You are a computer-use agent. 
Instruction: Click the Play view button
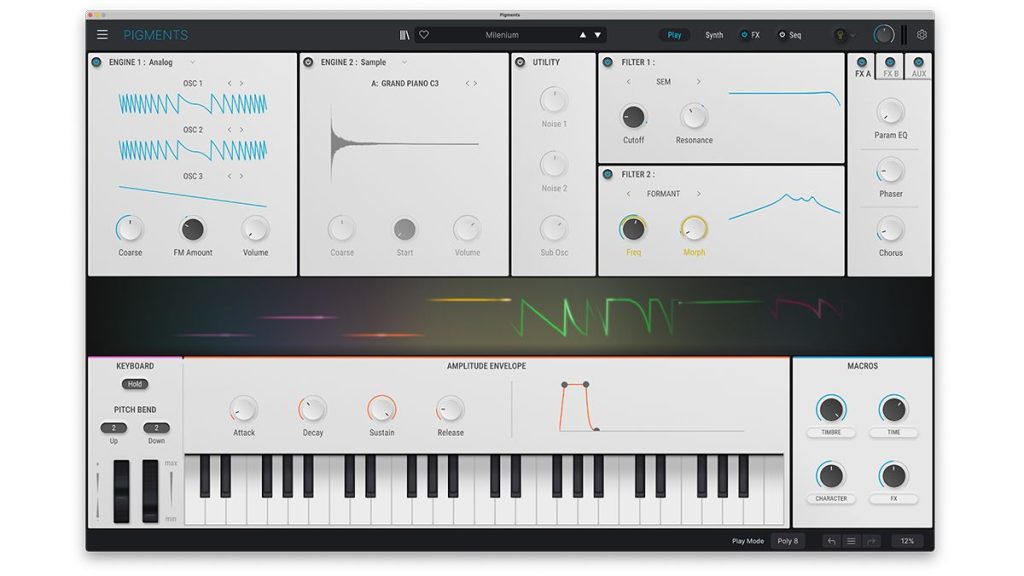pos(674,35)
